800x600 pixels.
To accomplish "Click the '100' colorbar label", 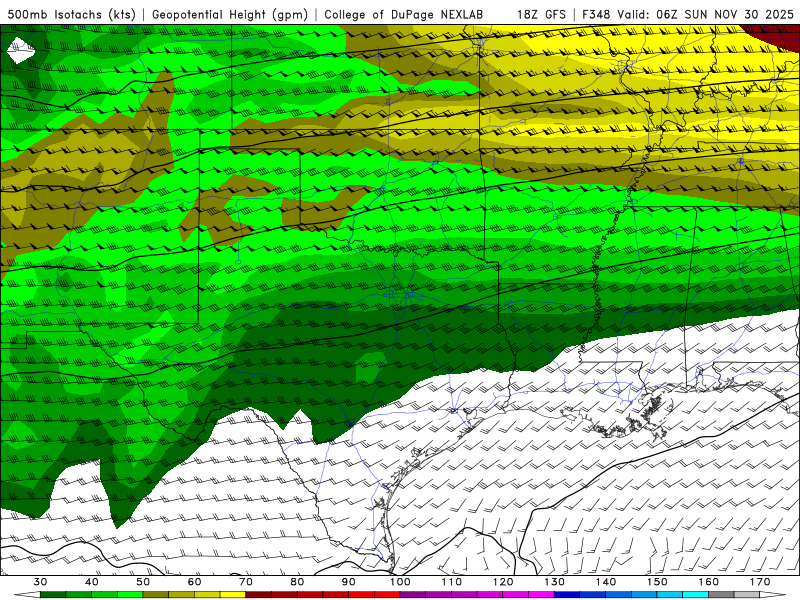I will [x=400, y=582].
